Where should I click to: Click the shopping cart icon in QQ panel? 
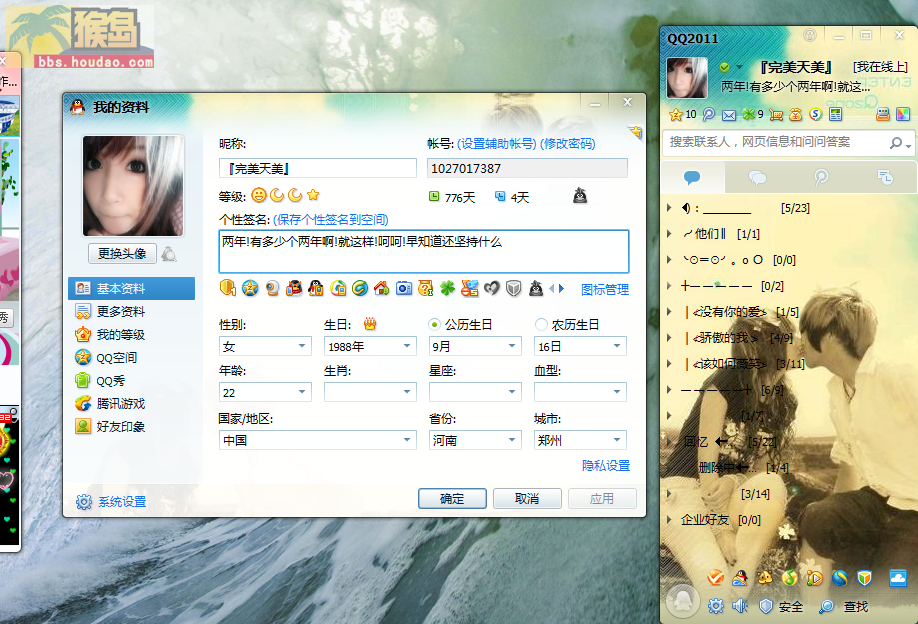776,115
